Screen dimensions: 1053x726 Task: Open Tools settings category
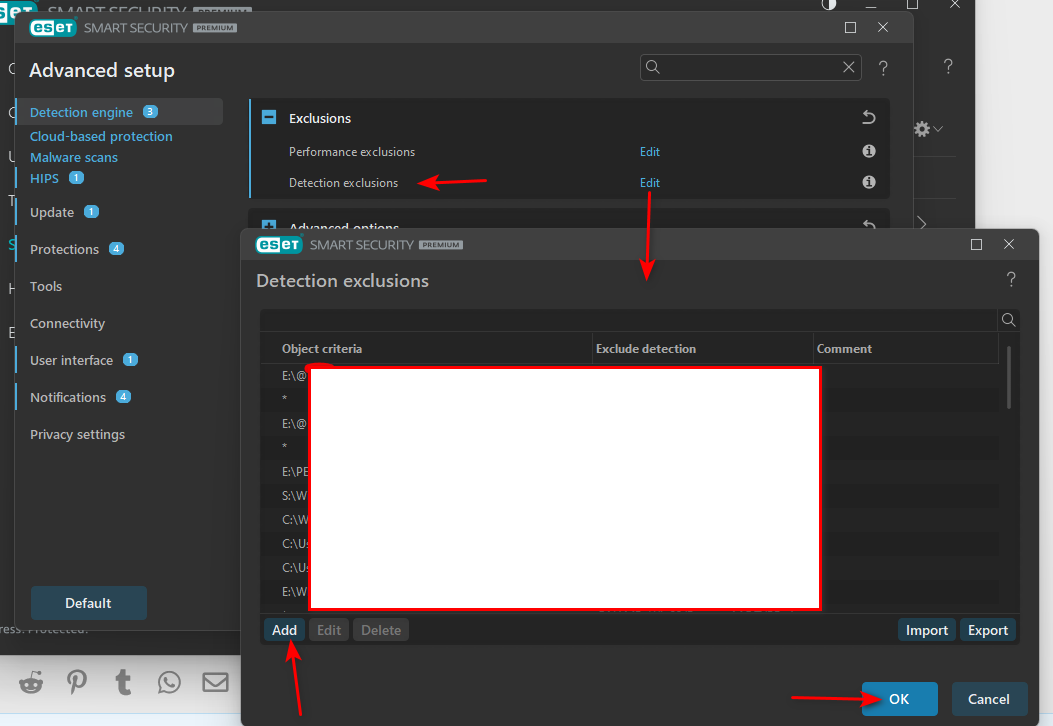point(46,286)
